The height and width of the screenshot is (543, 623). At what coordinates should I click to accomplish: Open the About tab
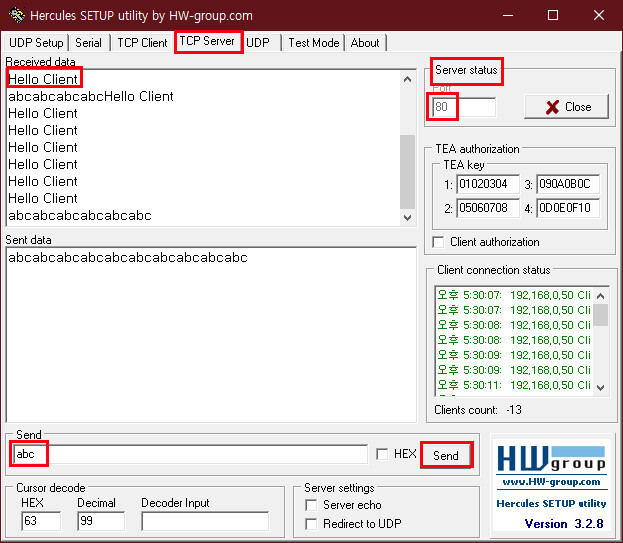click(x=365, y=43)
